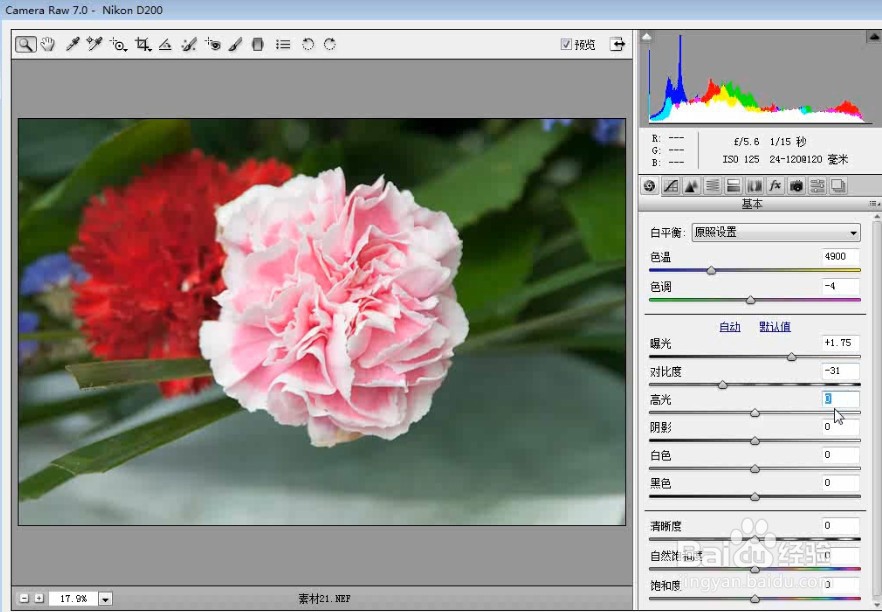Click the 17.9% zoom level field
Viewport: 882px width, 612px height.
pyautogui.click(x=73, y=598)
